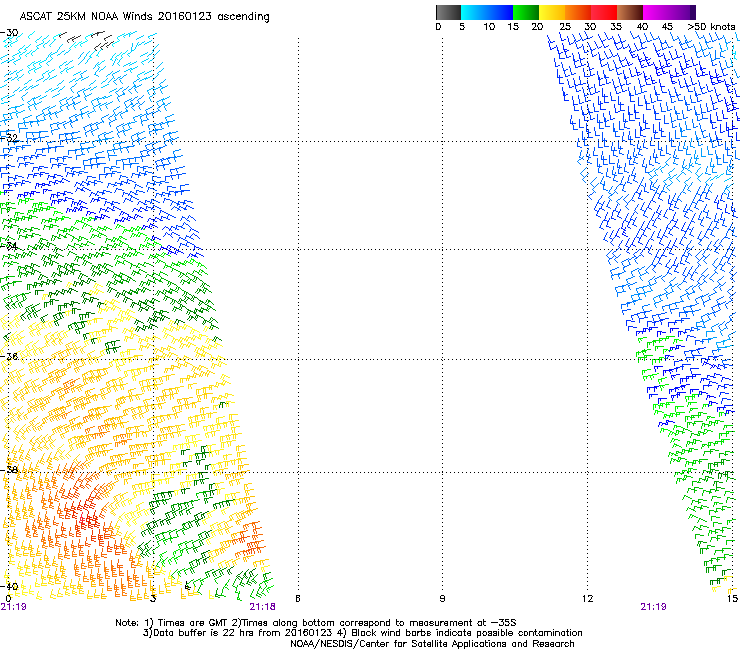Click the black contaminated wind barbs near latitude -30
Image resolution: width=740 pixels, height=650 pixels.
(87, 40)
